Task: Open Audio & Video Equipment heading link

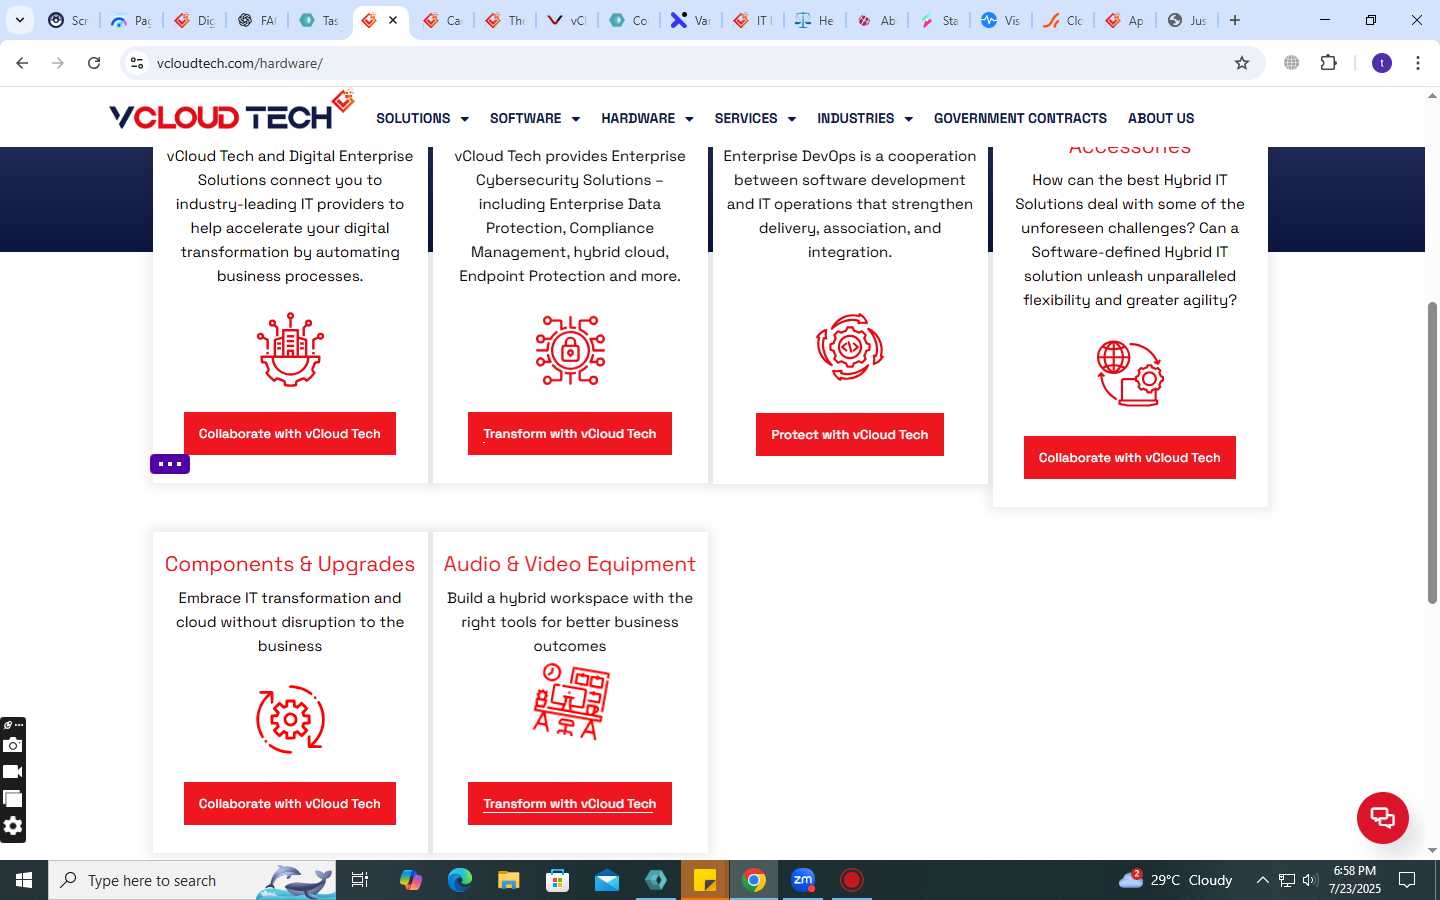Action: (570, 564)
